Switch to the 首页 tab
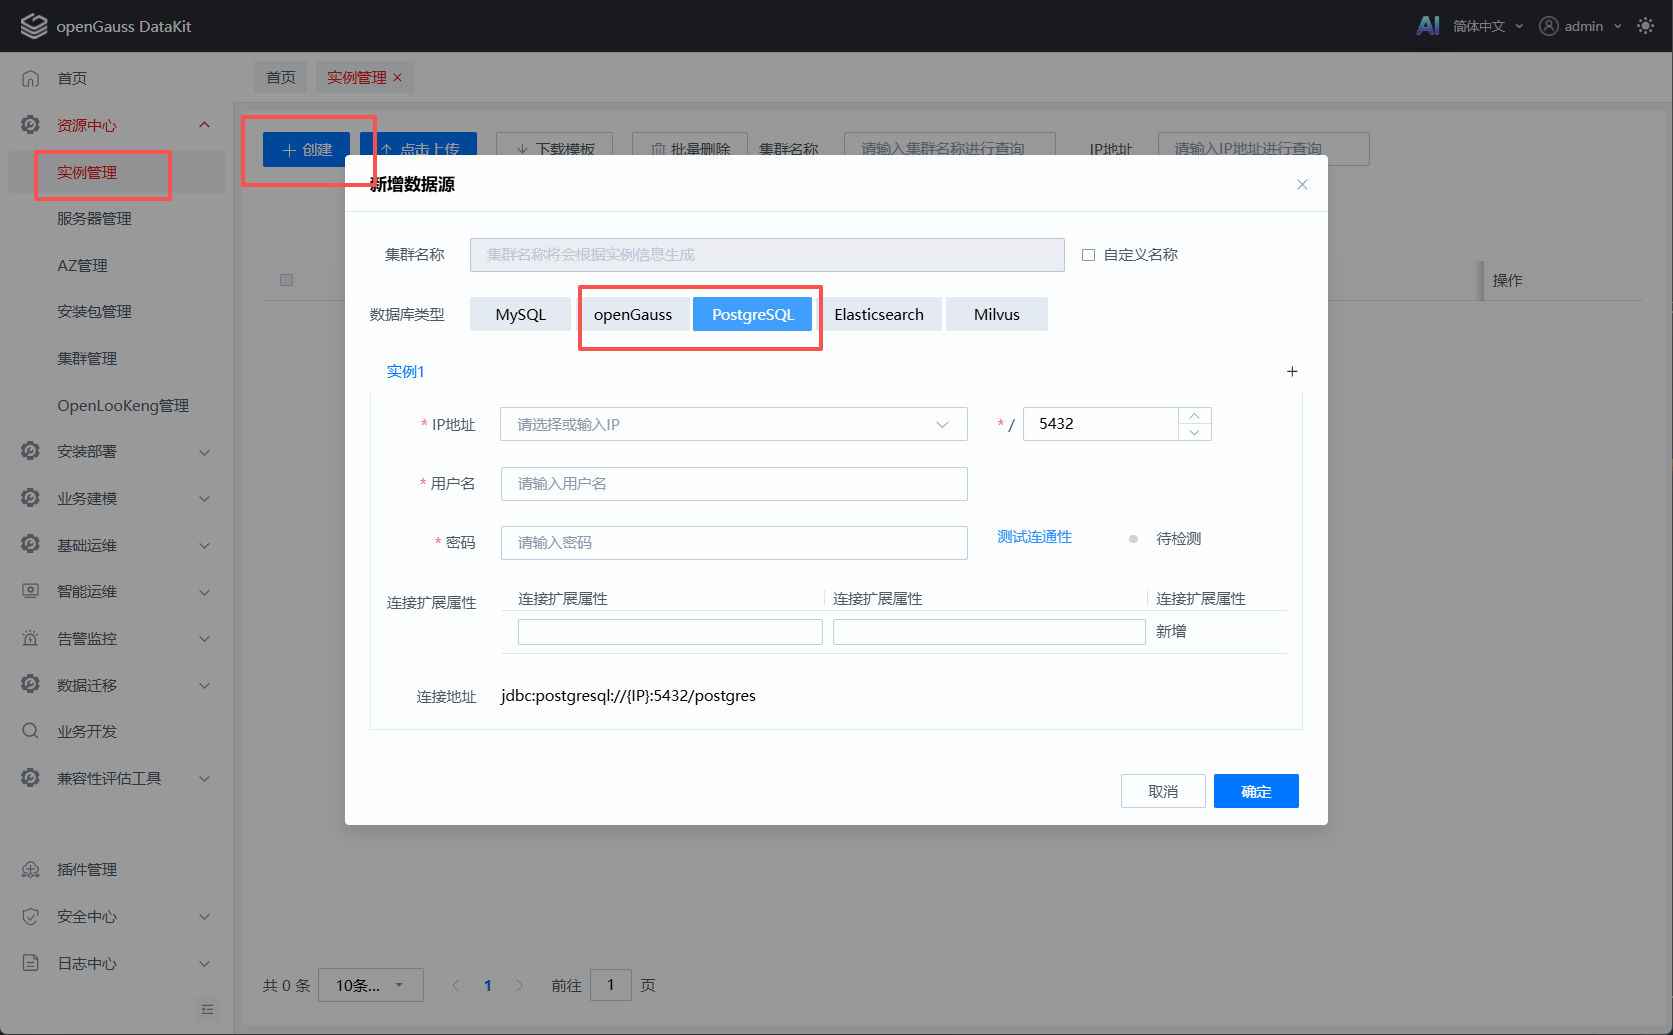 [x=281, y=77]
